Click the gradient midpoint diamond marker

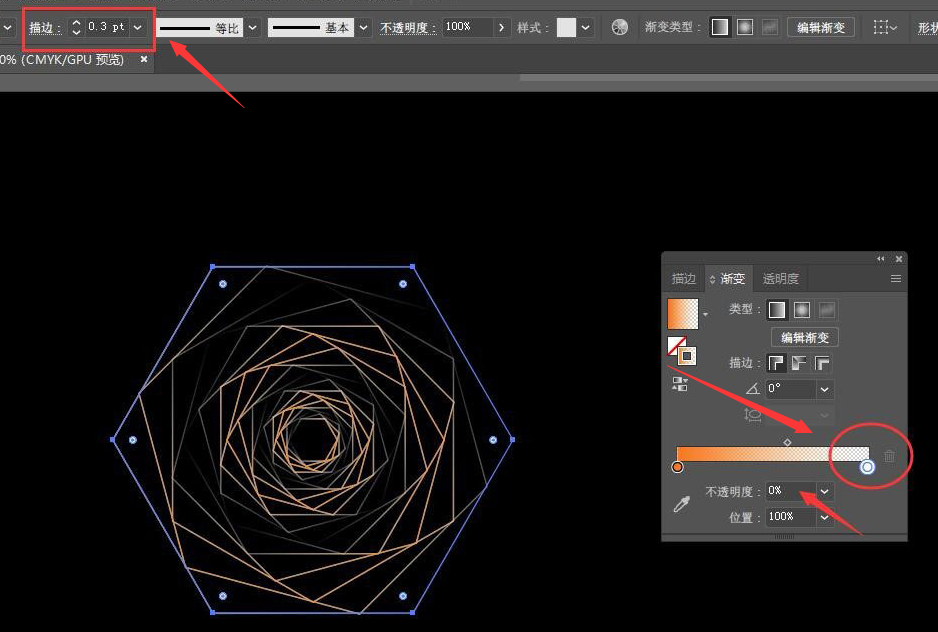[x=787, y=442]
